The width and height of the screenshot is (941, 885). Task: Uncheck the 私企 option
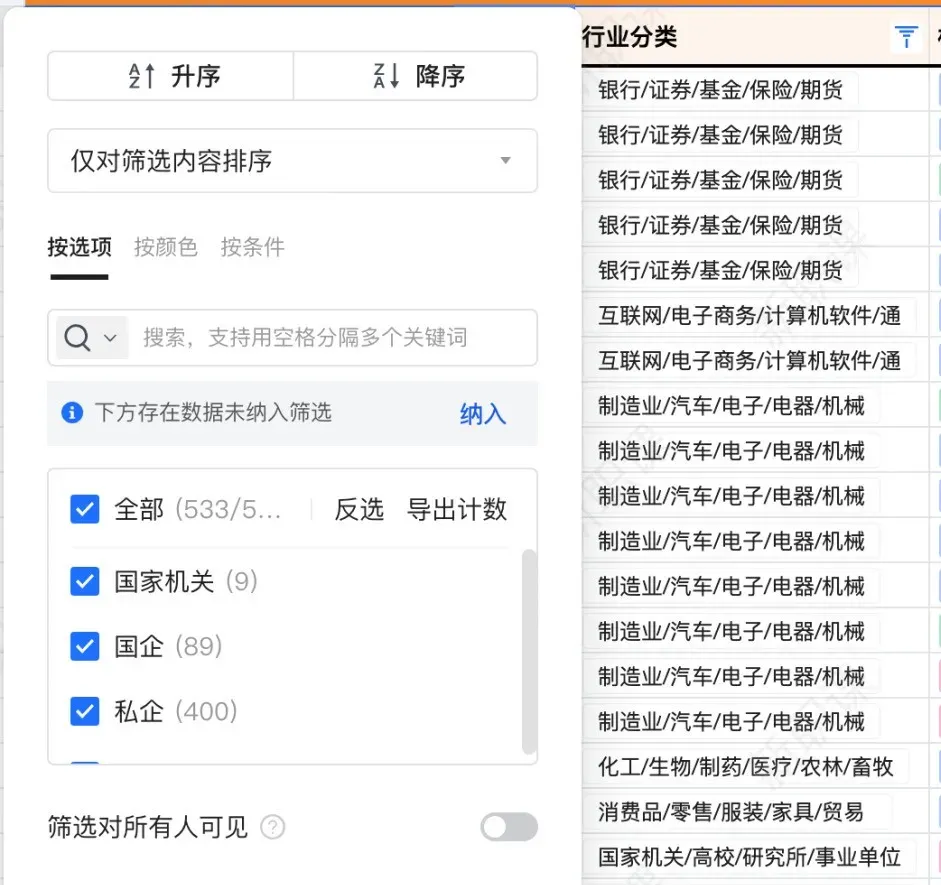(x=84, y=711)
